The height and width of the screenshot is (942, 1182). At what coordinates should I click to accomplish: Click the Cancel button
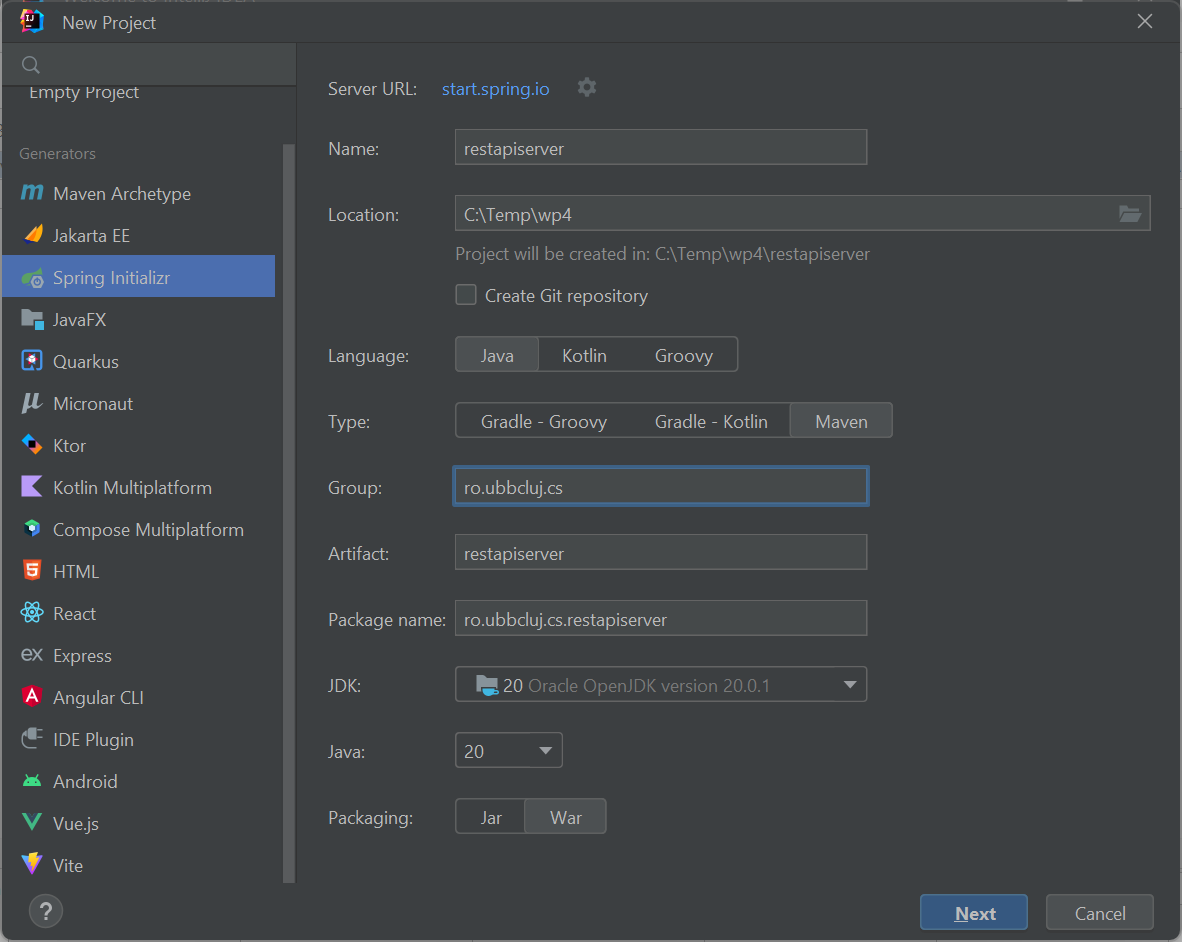[1100, 913]
